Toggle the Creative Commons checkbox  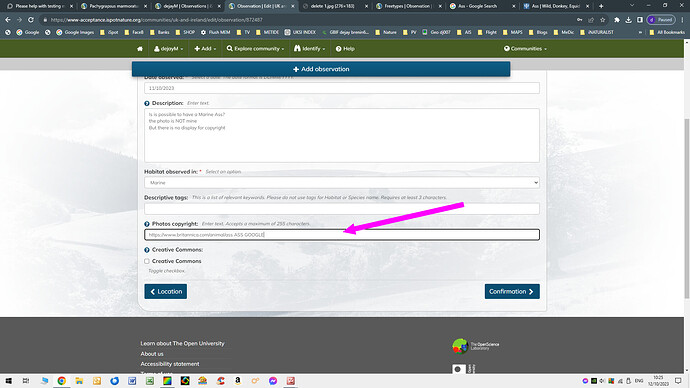[147, 261]
